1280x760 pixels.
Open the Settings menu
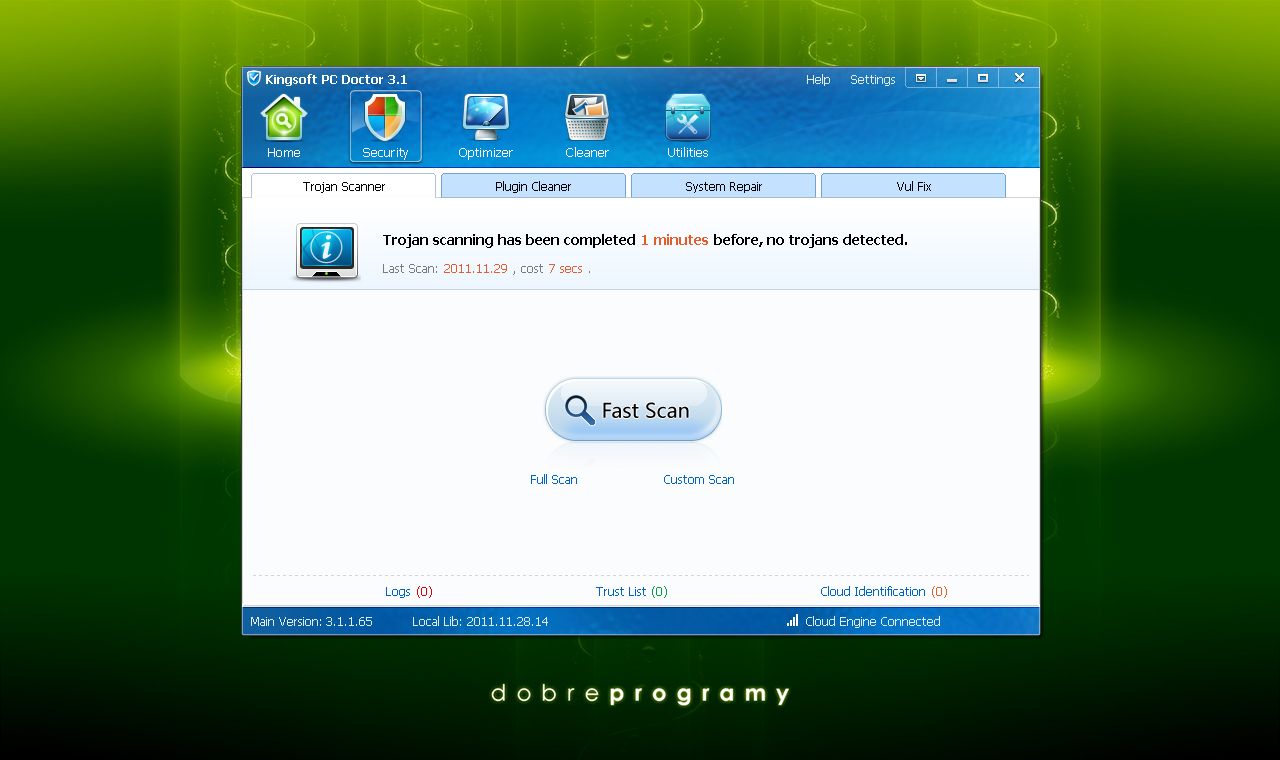pos(872,79)
